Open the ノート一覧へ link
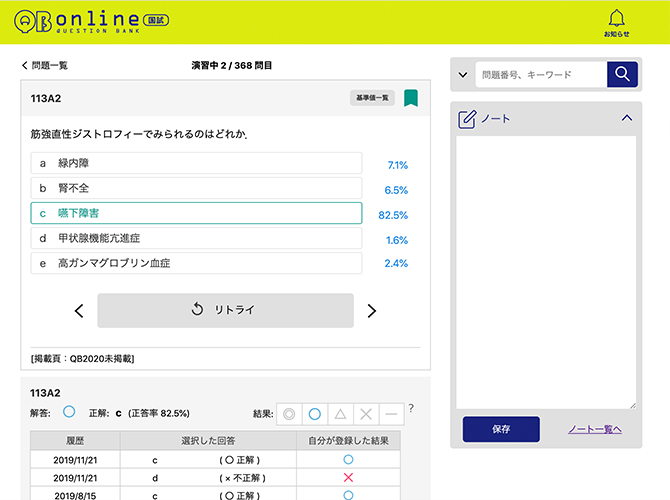670x500 pixels. click(594, 429)
